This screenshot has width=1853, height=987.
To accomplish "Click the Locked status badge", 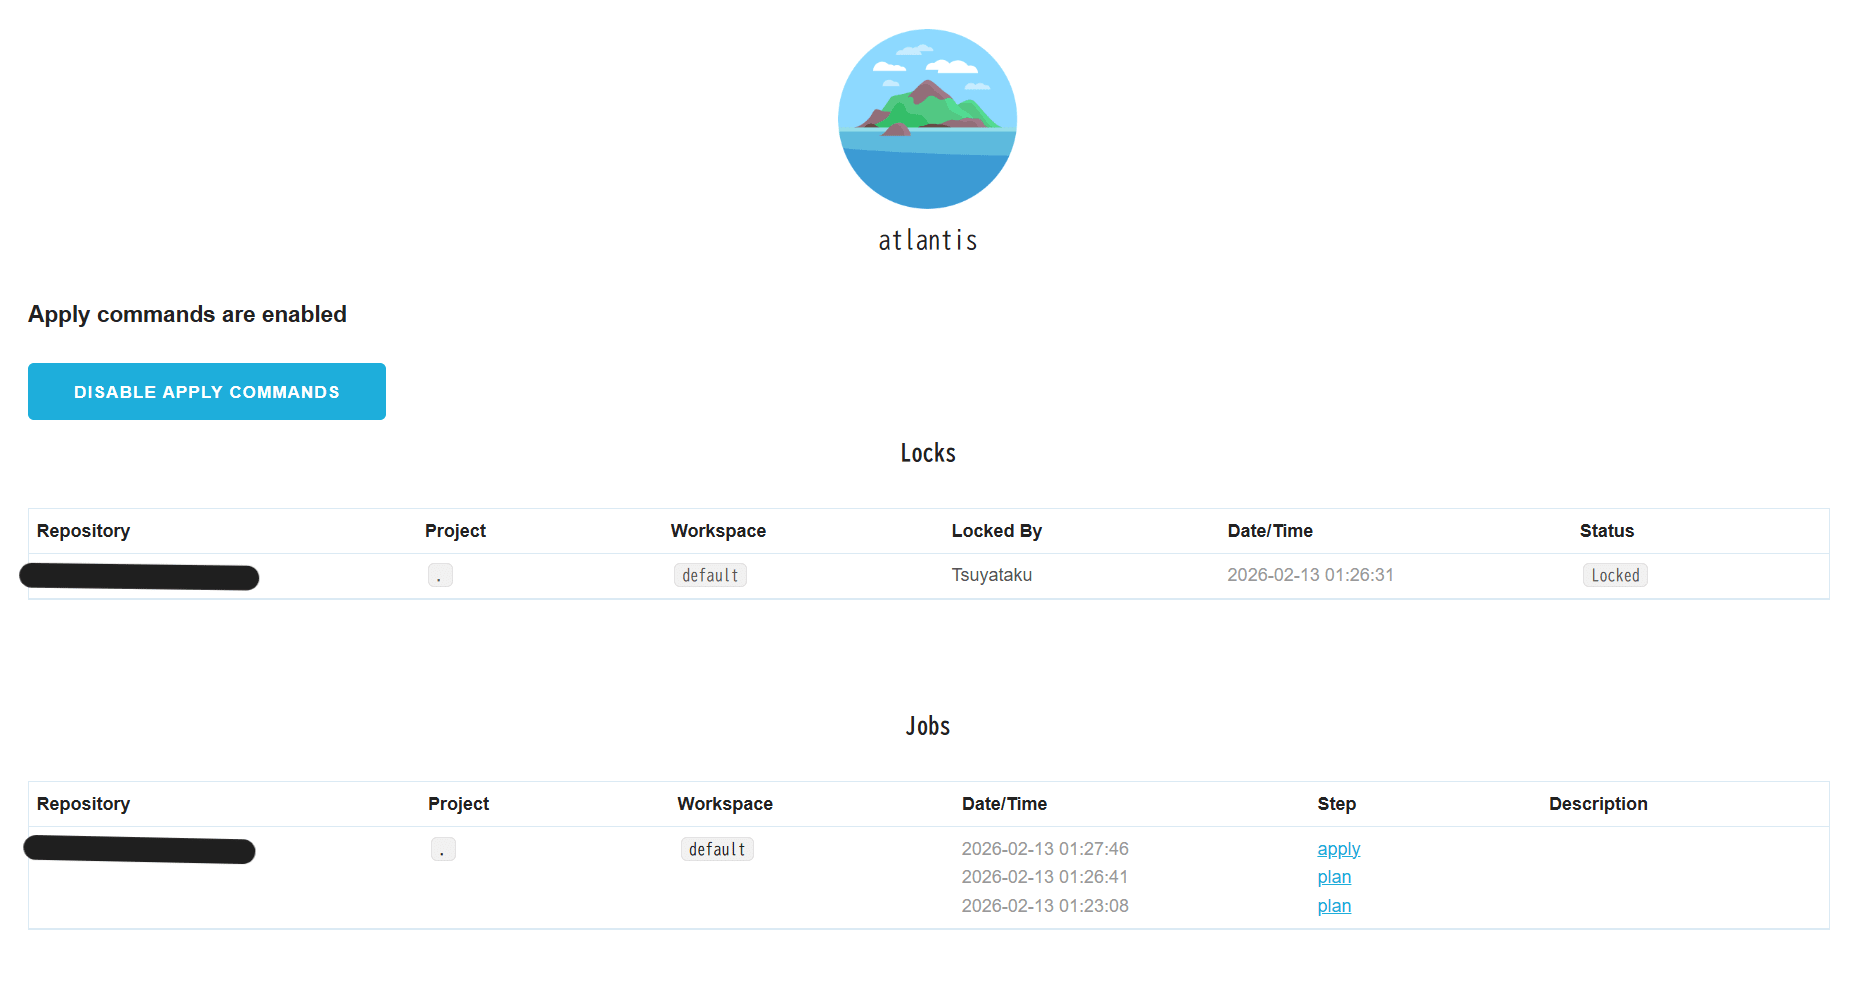I will (1615, 575).
